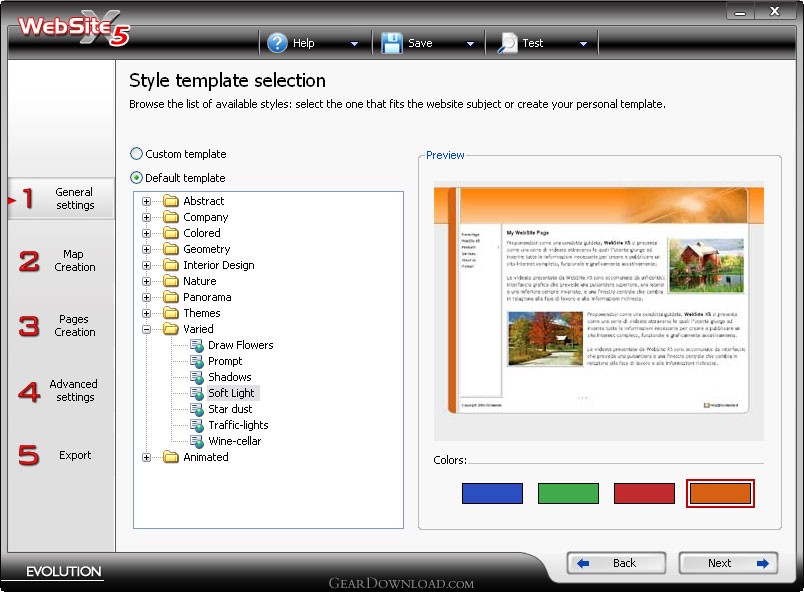This screenshot has height=592, width=804.
Task: Click the Varied folder icon
Action: coord(171,329)
